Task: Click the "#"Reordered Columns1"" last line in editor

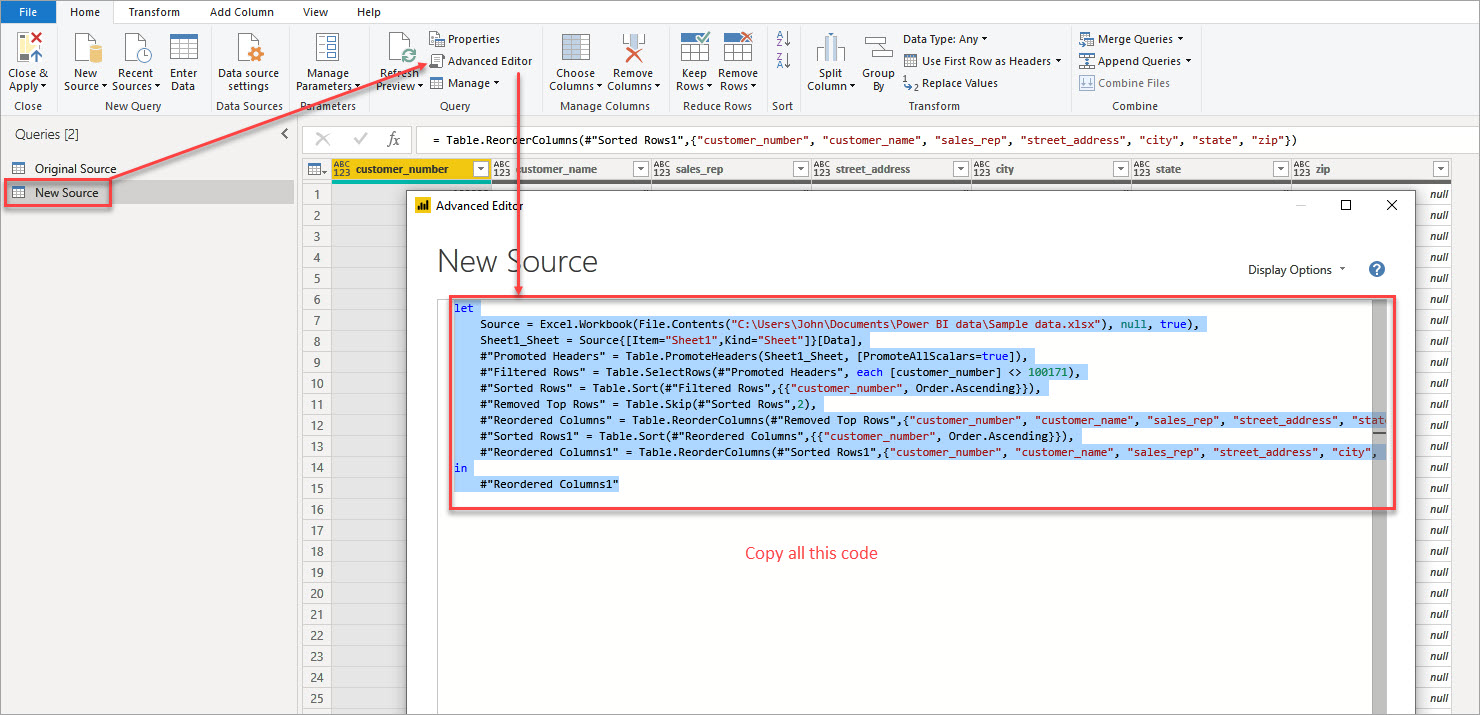Action: point(549,484)
